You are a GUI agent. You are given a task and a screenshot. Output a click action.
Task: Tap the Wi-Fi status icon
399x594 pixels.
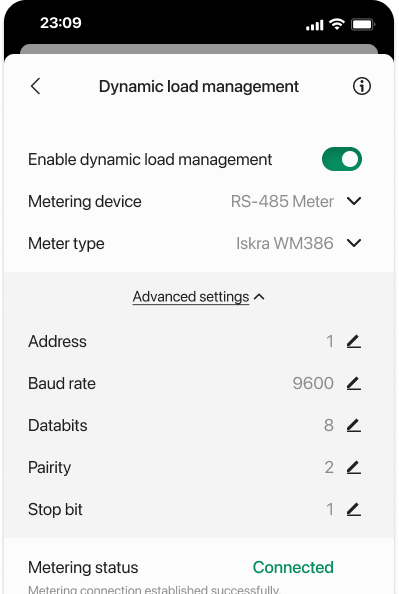(336, 24)
